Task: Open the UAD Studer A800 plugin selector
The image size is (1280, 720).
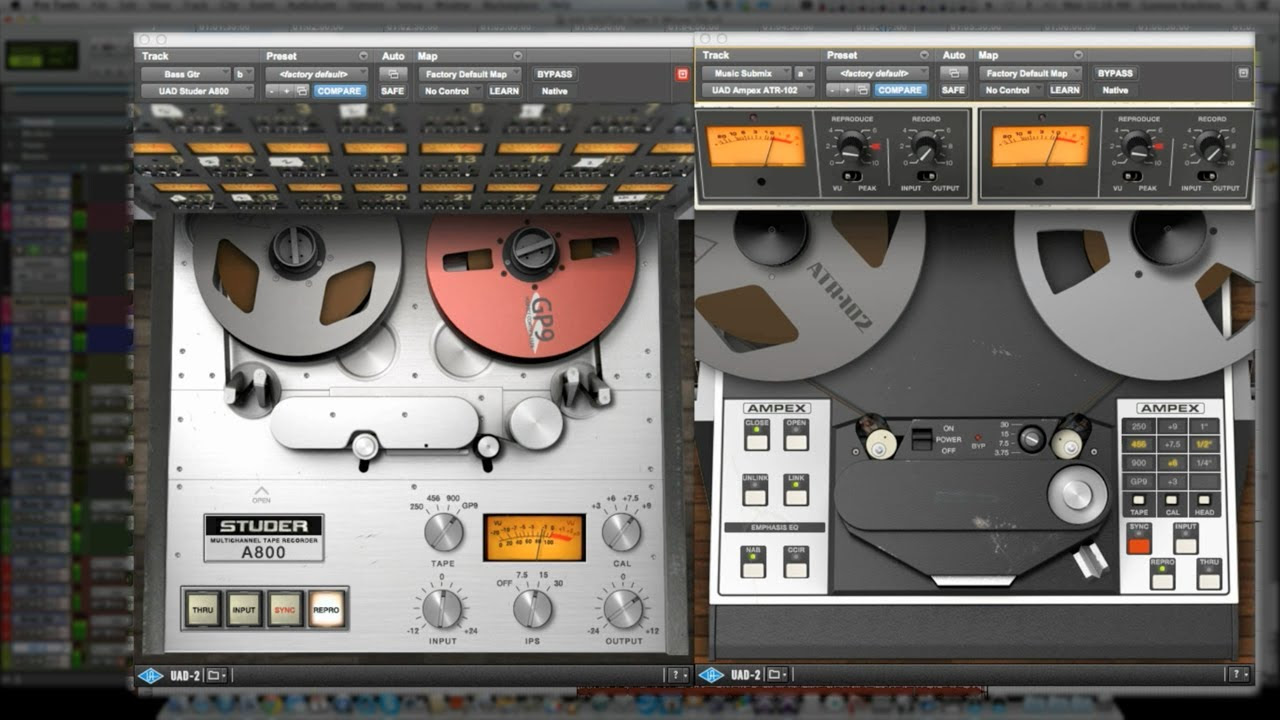Action: point(198,91)
